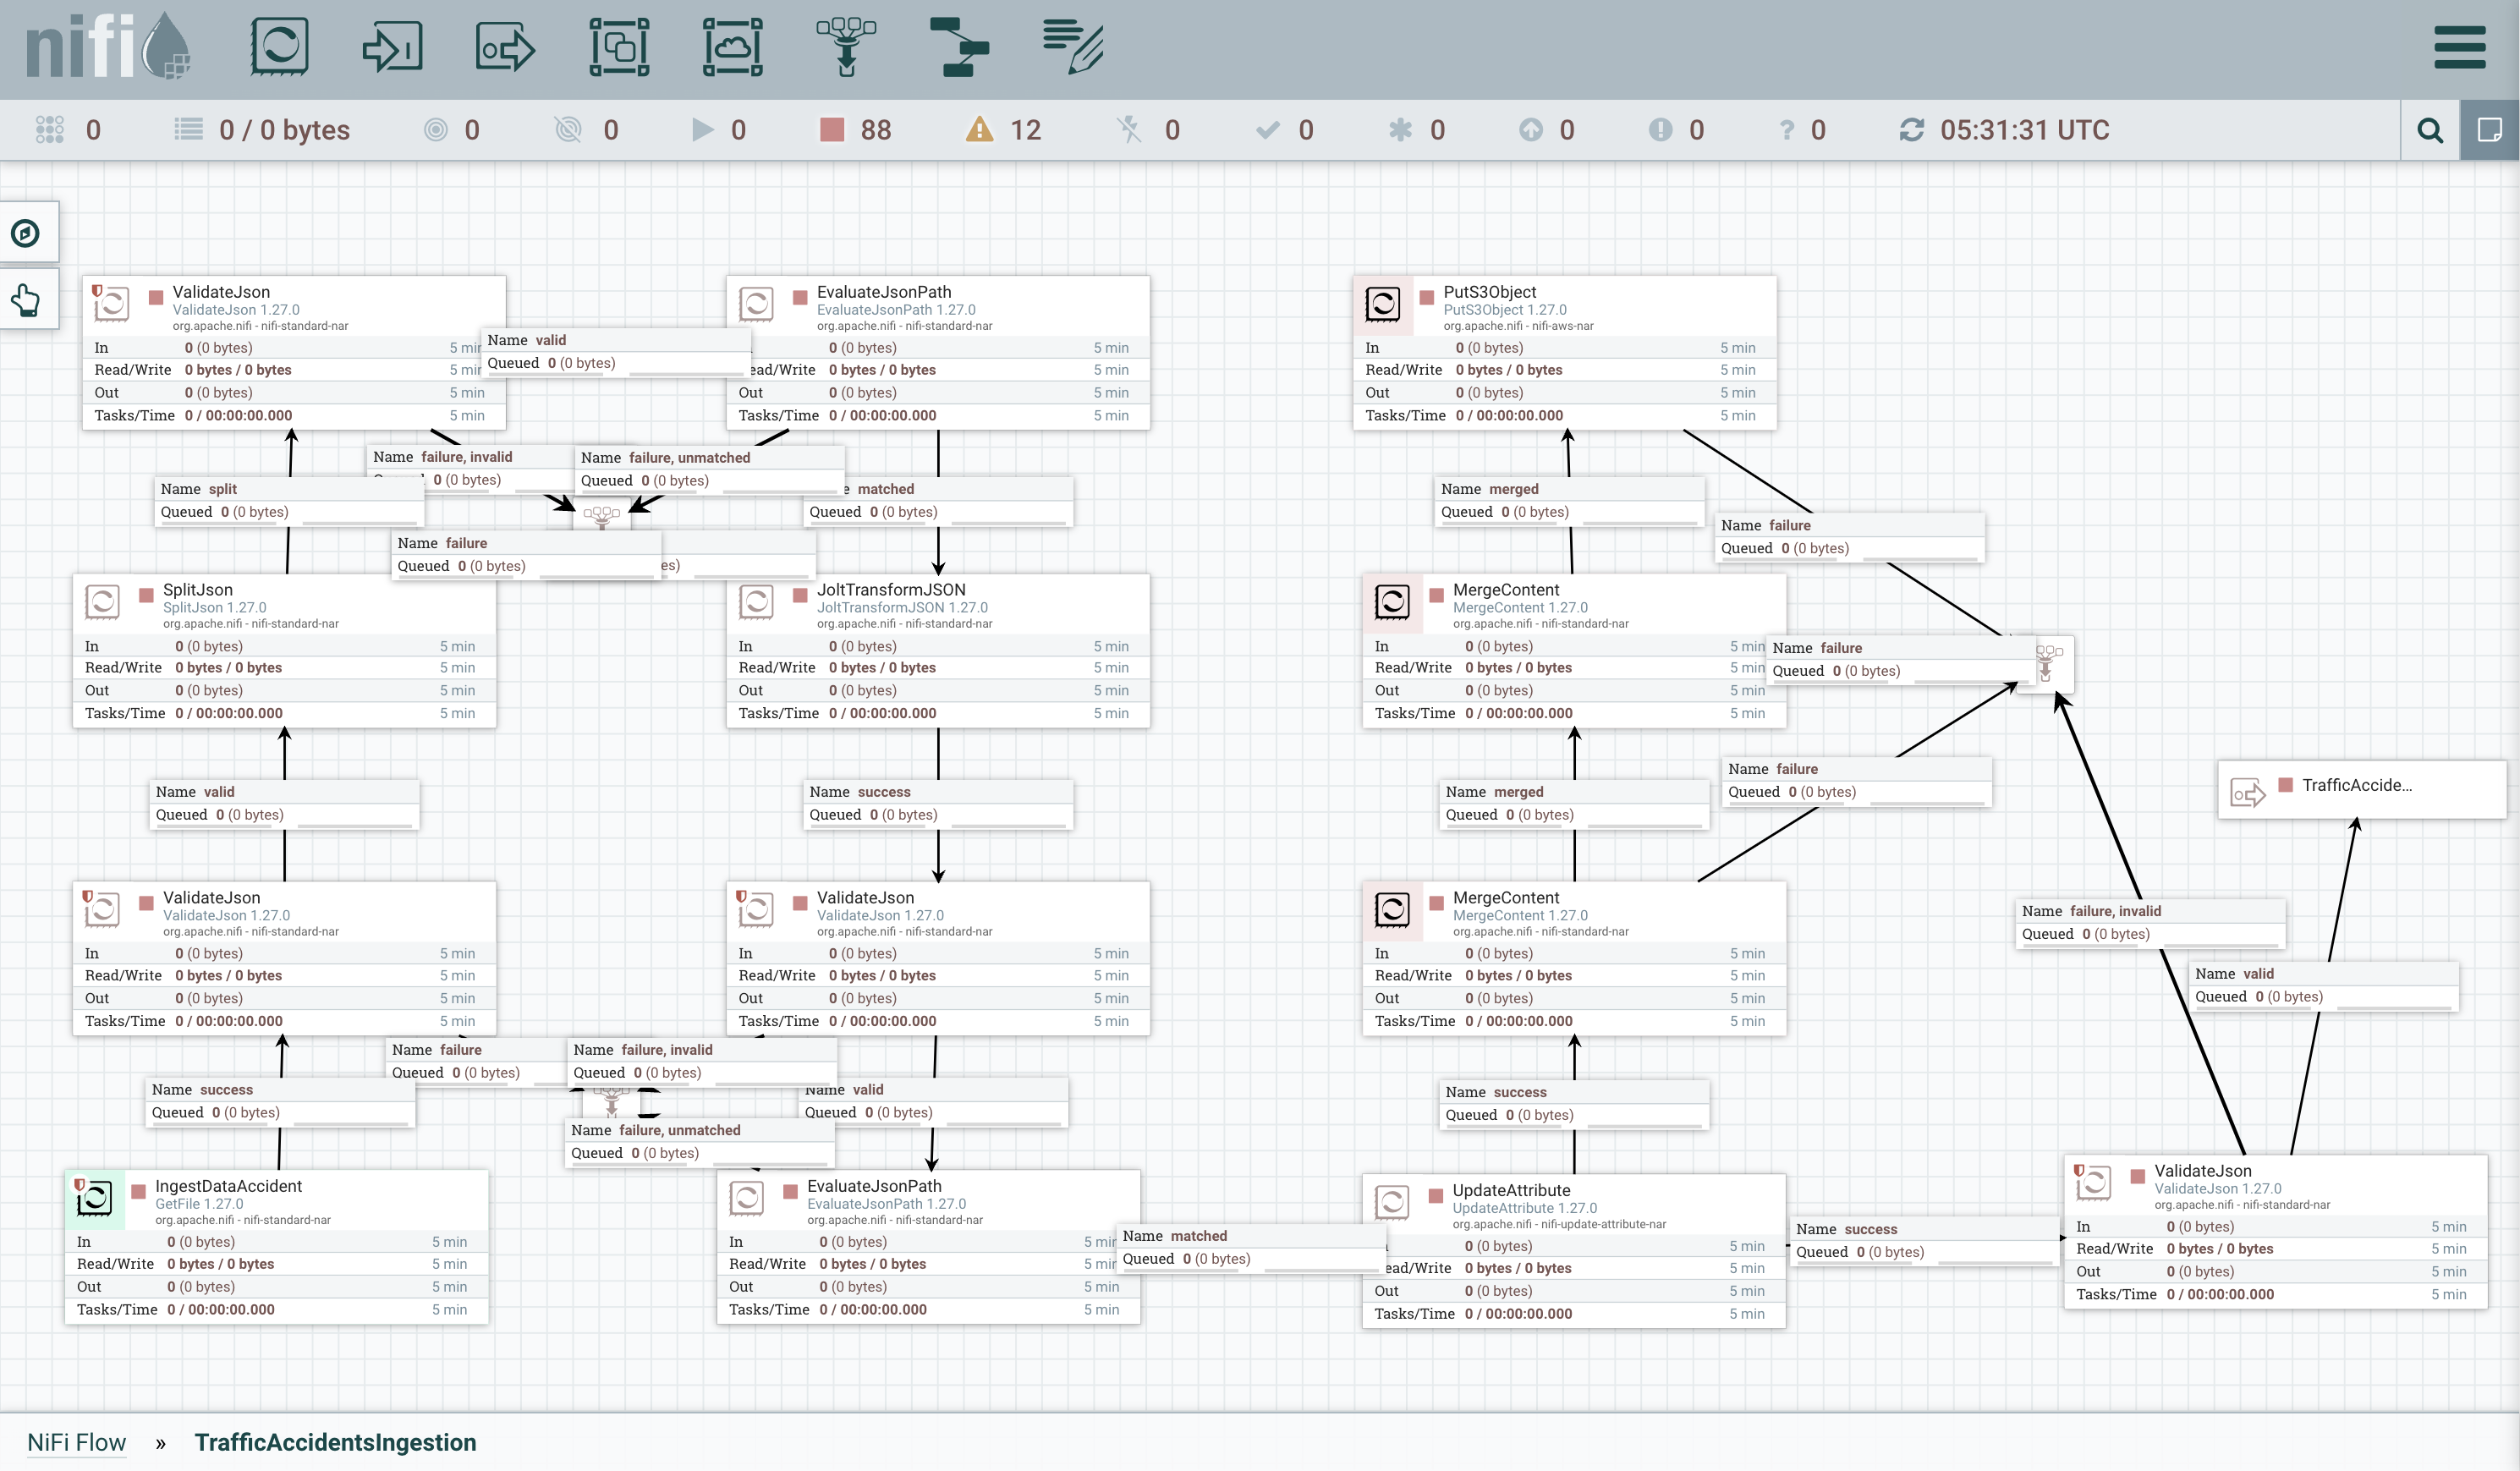Select the 'success' connection below JoltTransformJSON

coord(938,804)
